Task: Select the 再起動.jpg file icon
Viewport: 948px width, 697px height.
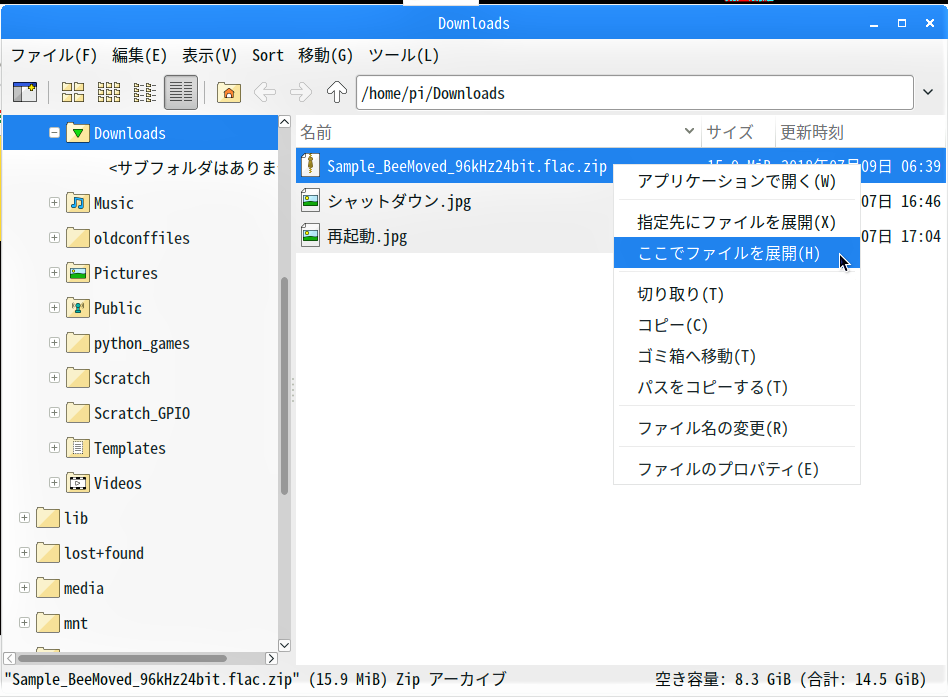Action: [x=311, y=236]
